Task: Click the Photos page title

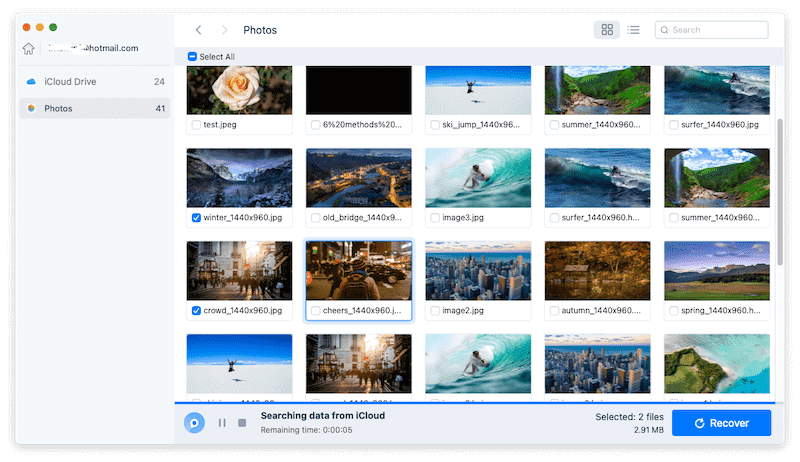Action: 260,30
